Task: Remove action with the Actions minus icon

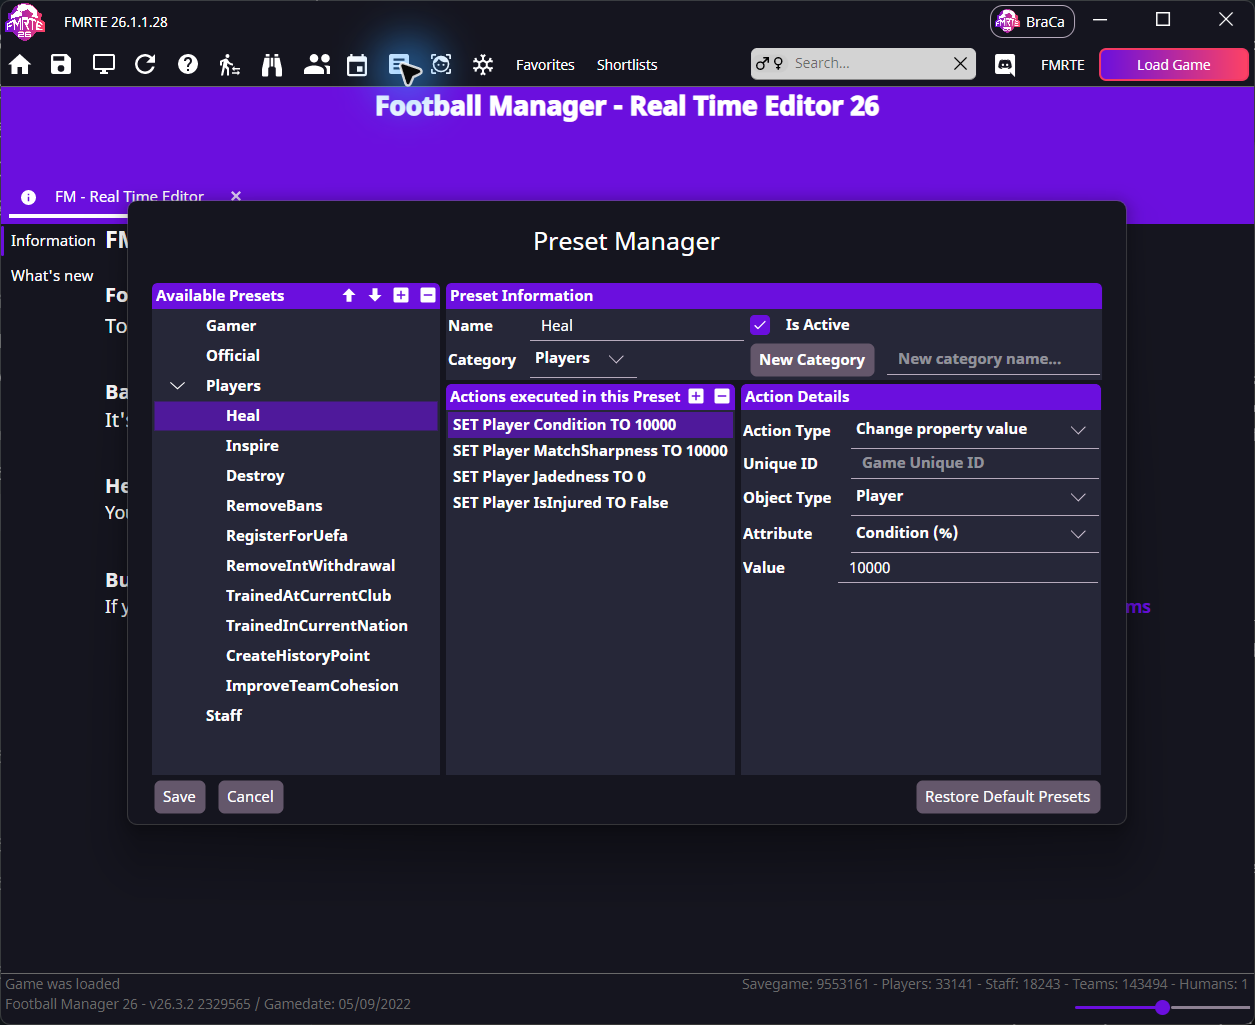Action: click(x=722, y=396)
